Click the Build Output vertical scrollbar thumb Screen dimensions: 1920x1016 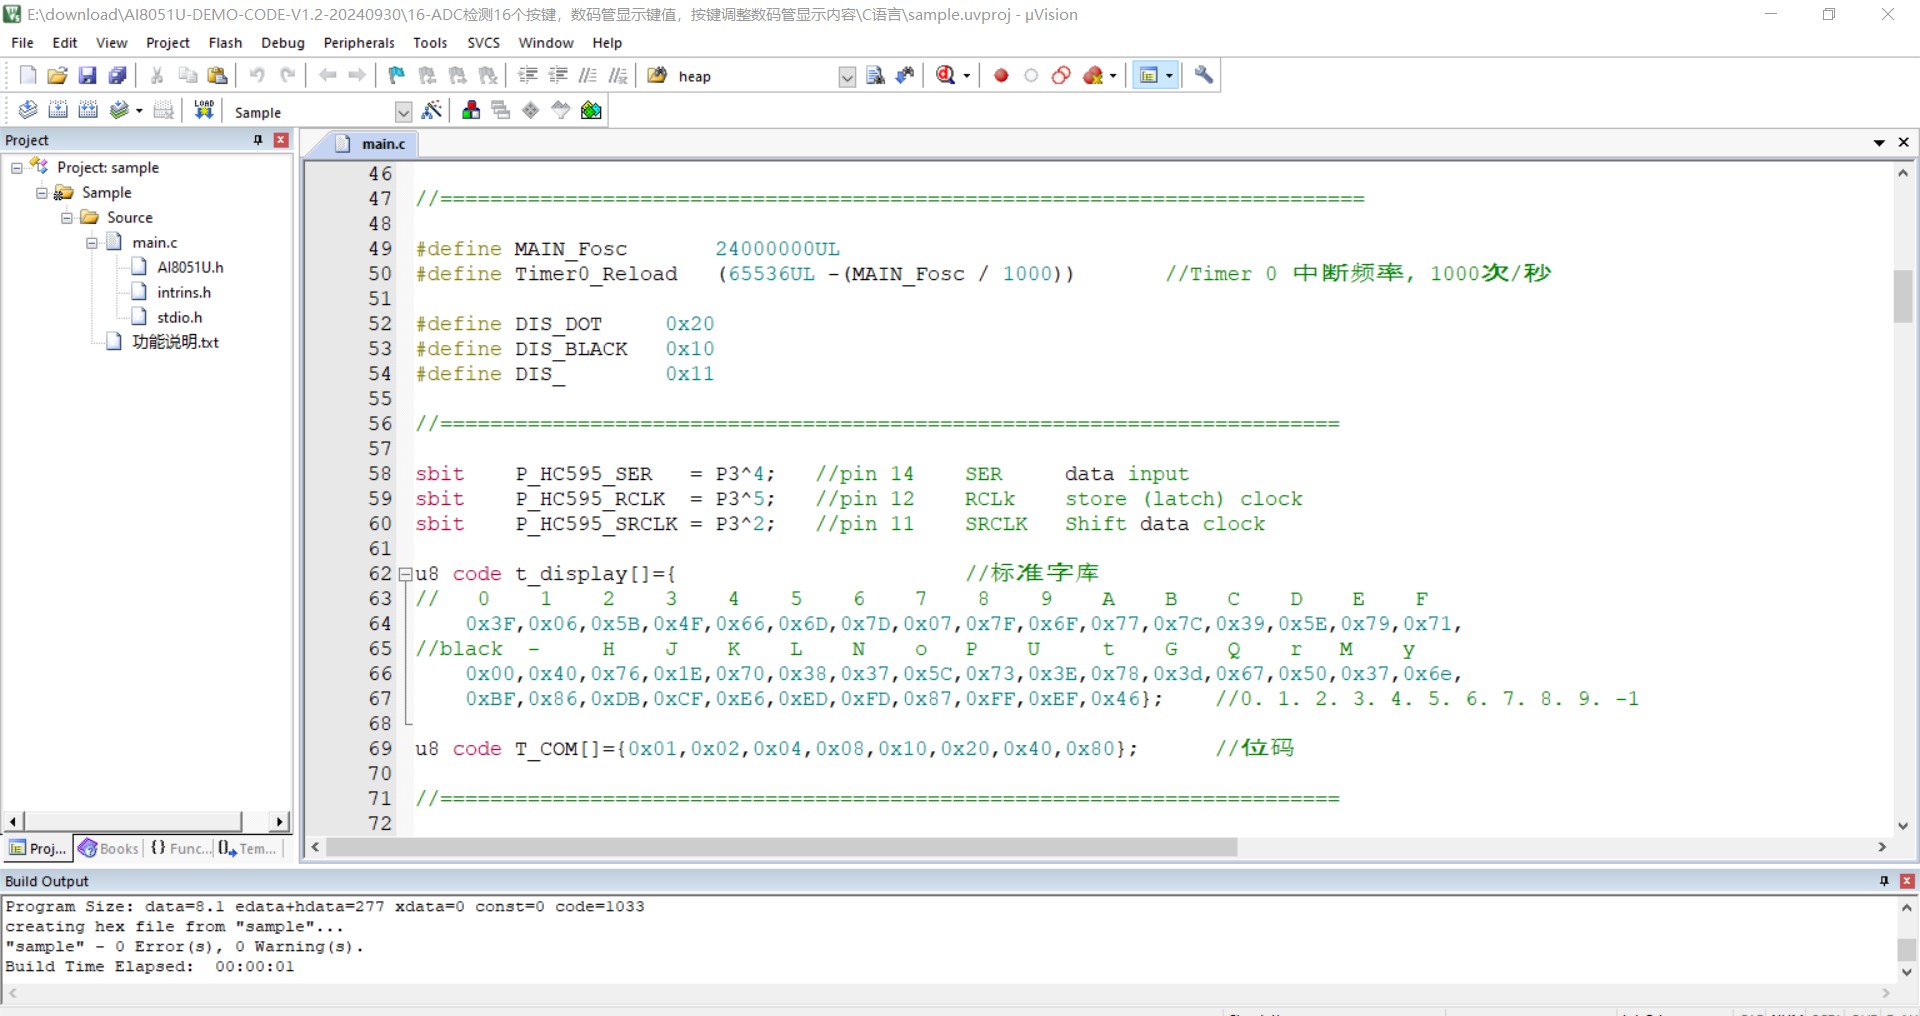(x=1907, y=949)
